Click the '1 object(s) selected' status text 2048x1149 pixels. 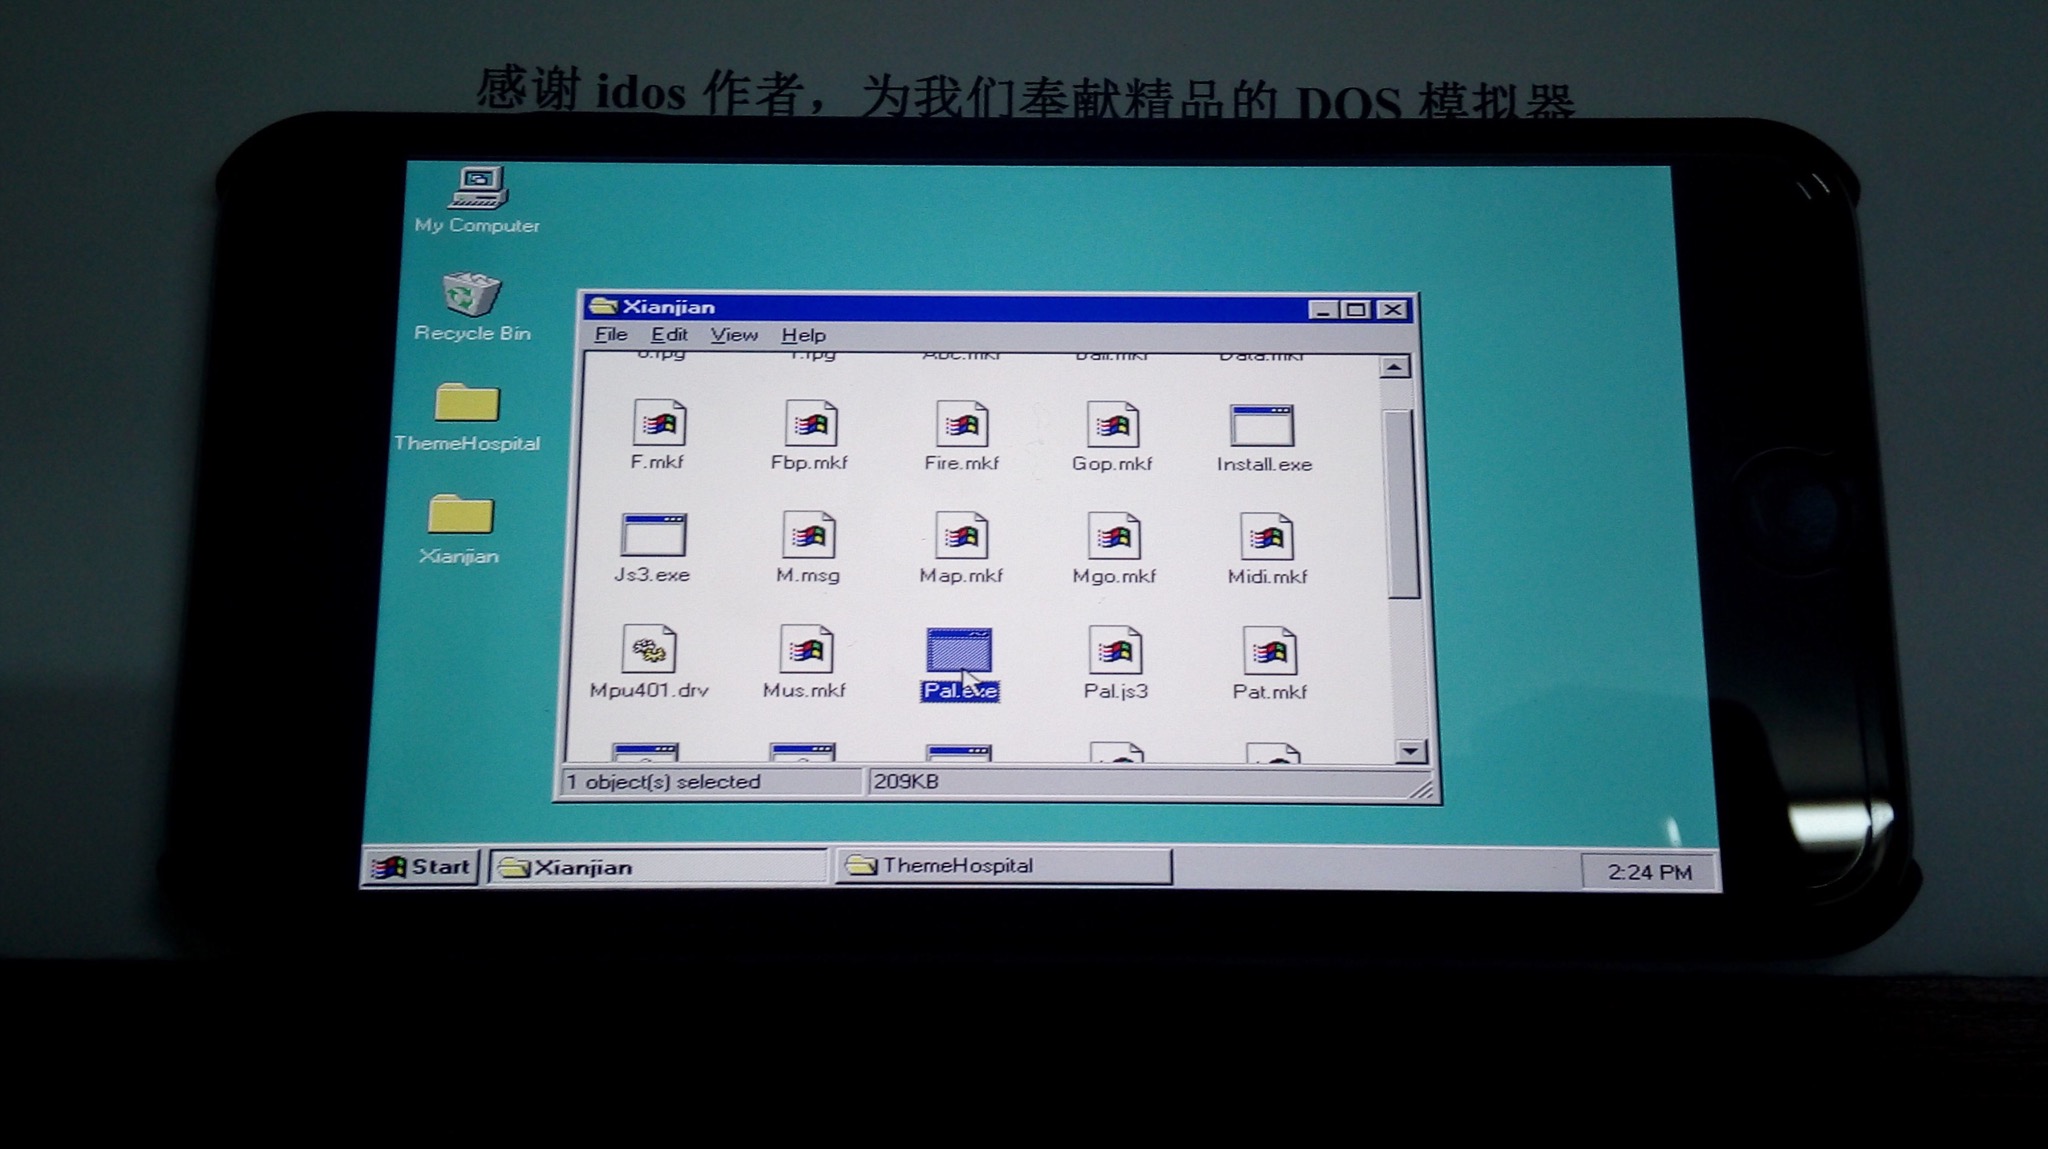point(663,782)
